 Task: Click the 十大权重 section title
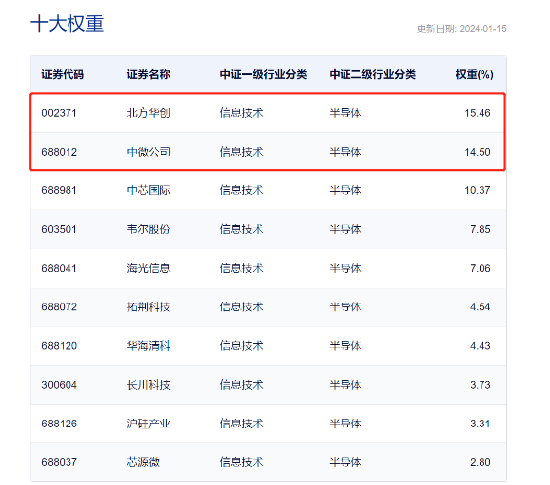(67, 24)
